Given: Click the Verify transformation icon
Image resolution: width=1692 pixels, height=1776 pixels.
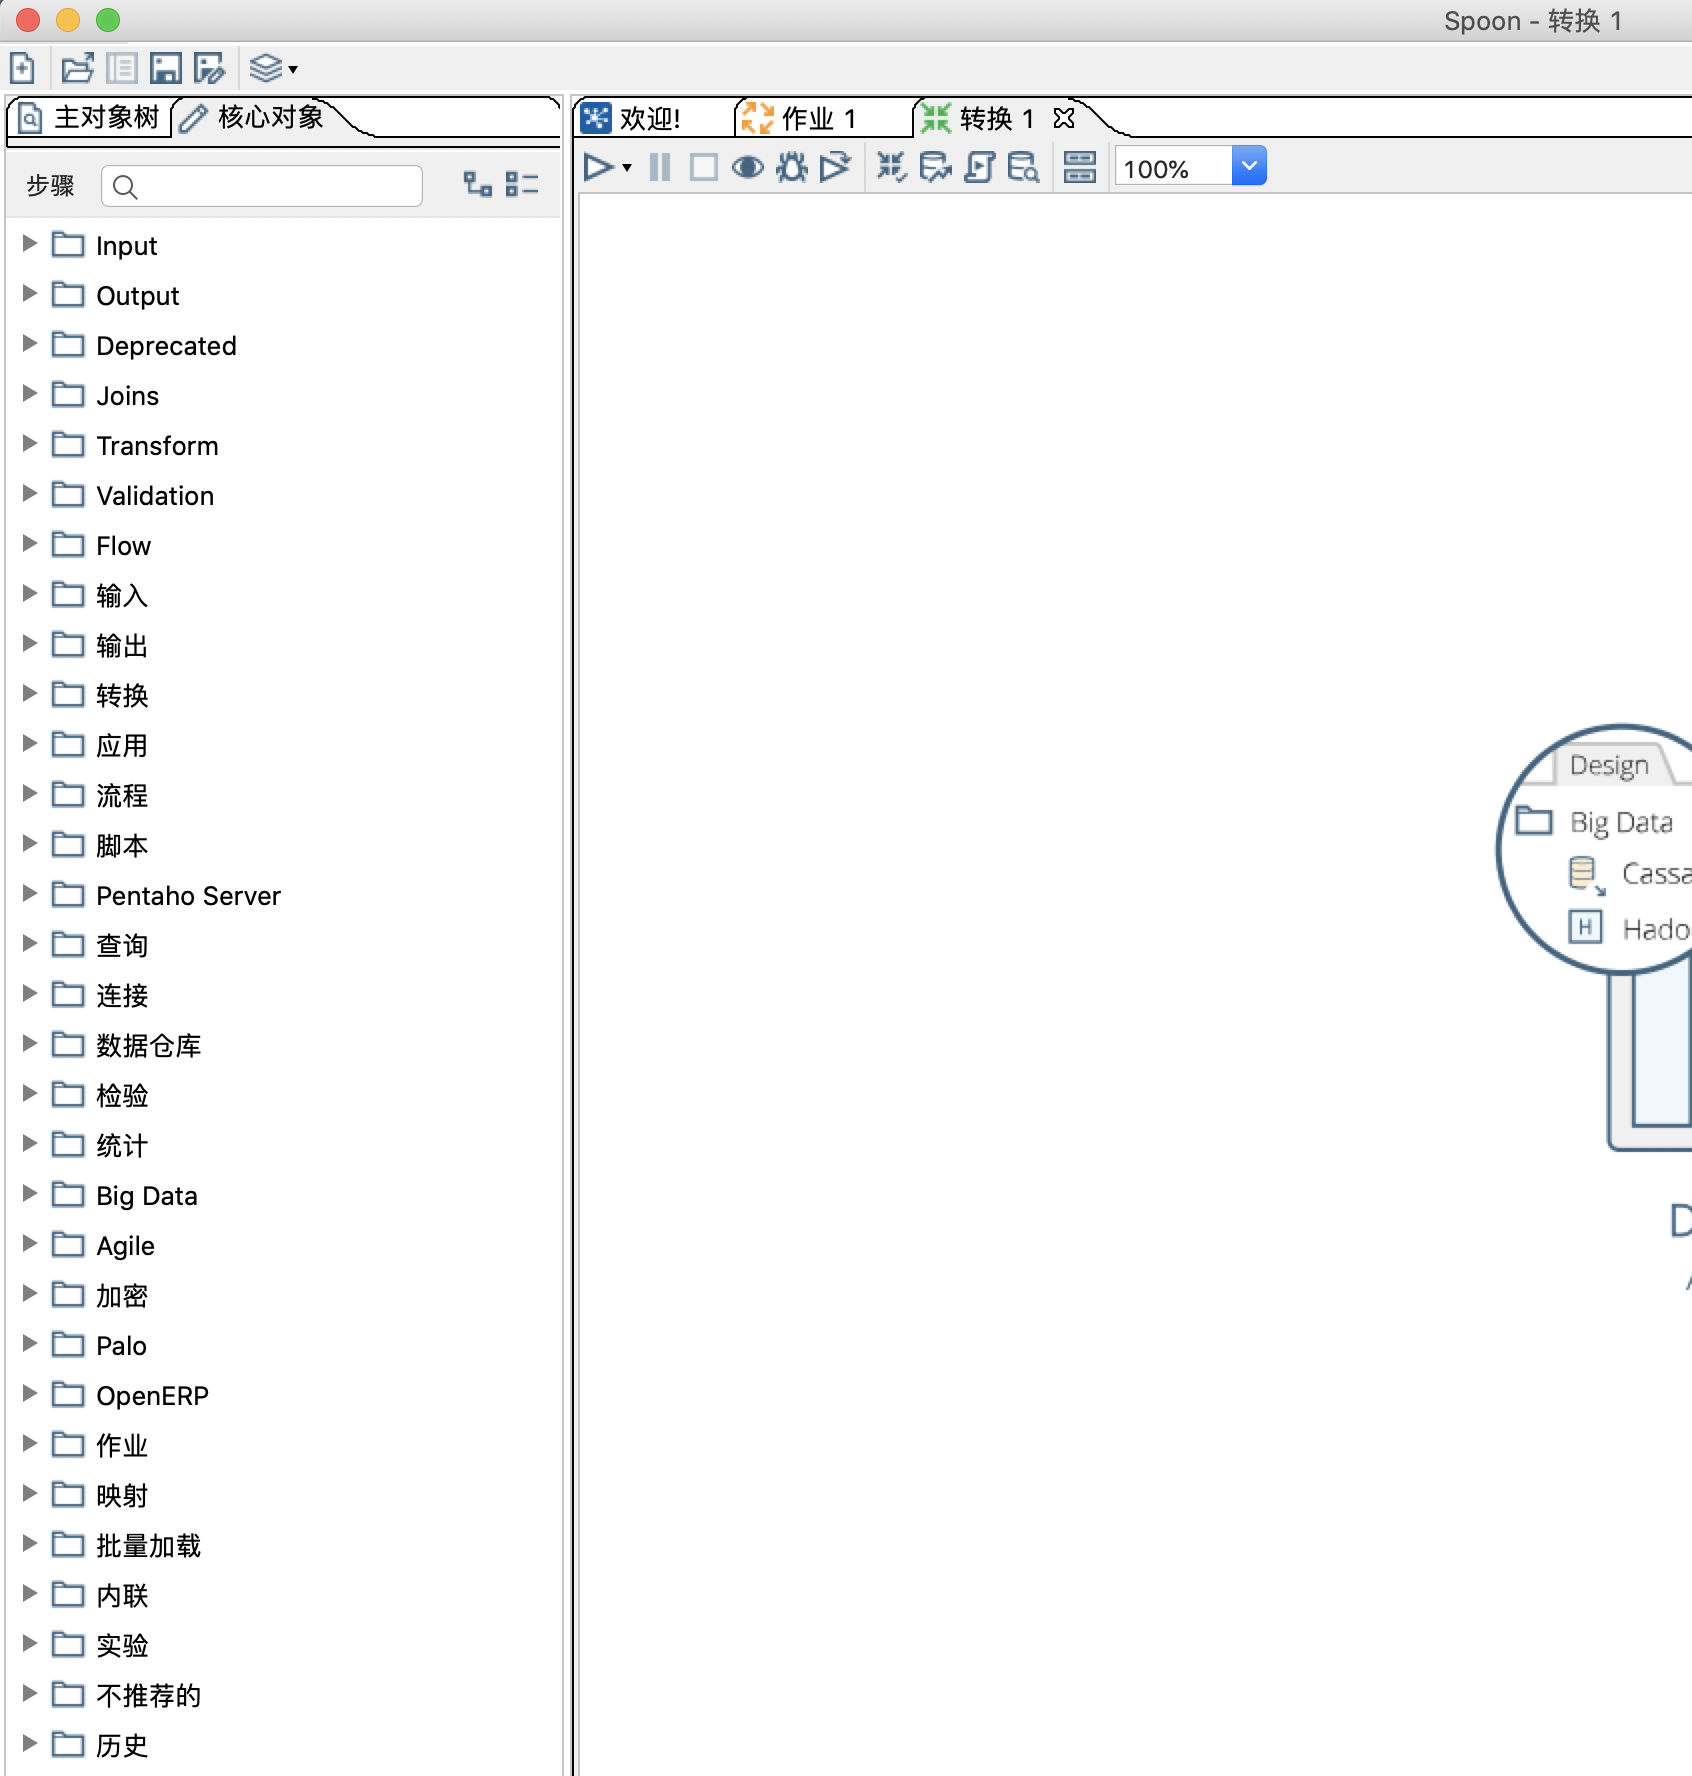Looking at the screenshot, I should tap(891, 167).
